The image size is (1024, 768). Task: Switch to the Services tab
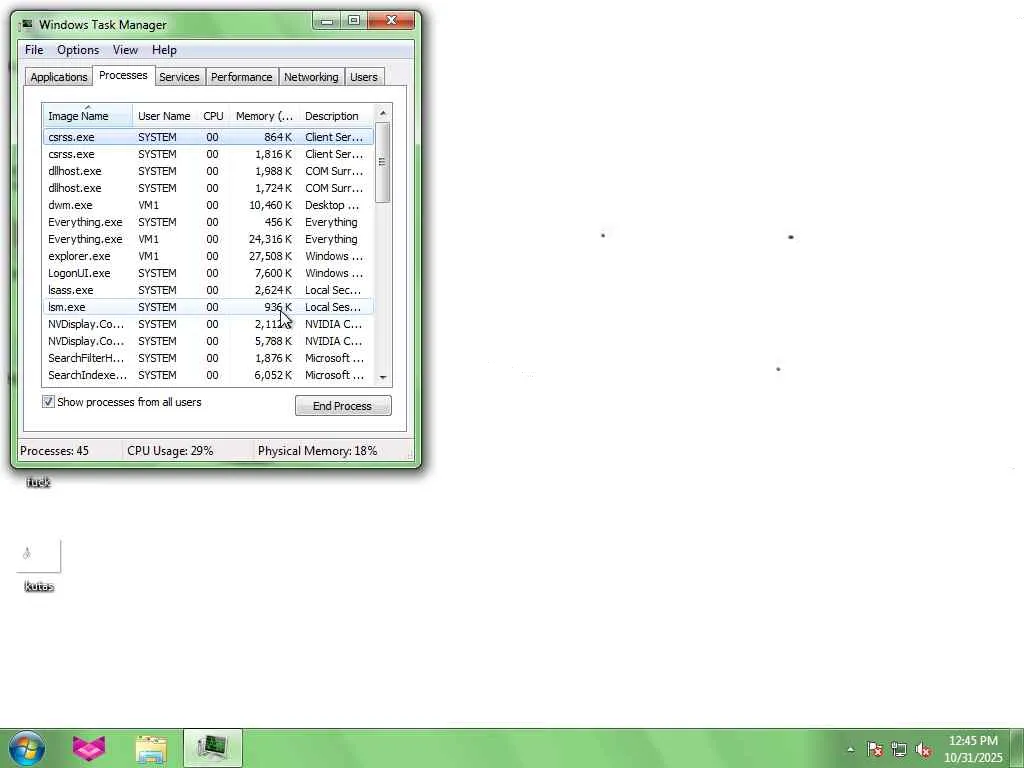(x=179, y=77)
